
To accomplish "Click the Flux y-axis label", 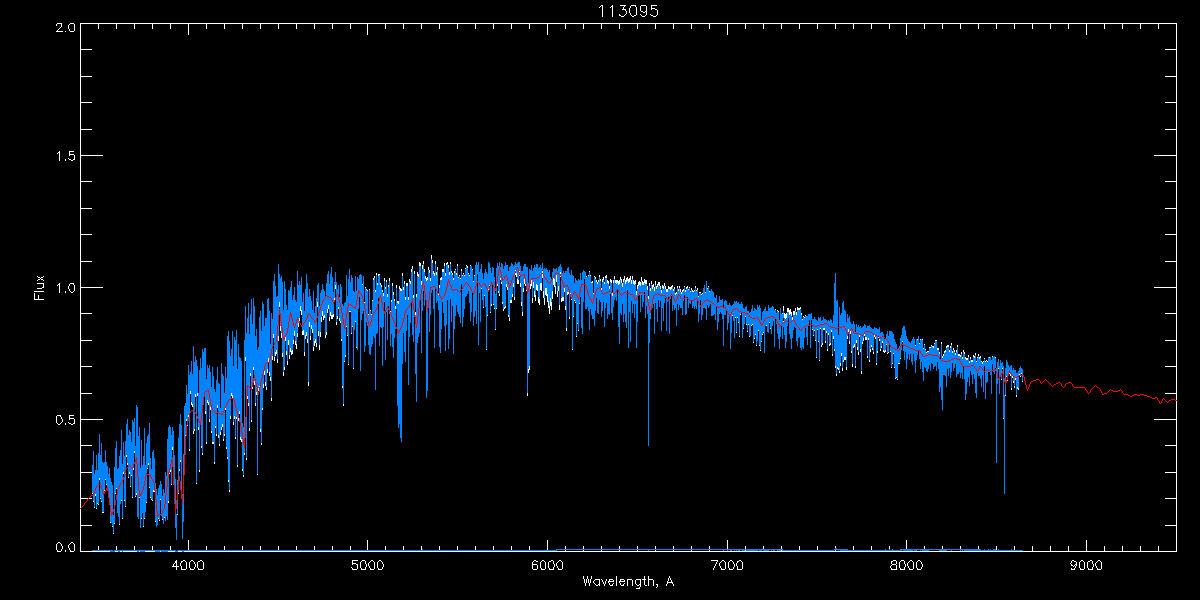I will click(x=40, y=287).
